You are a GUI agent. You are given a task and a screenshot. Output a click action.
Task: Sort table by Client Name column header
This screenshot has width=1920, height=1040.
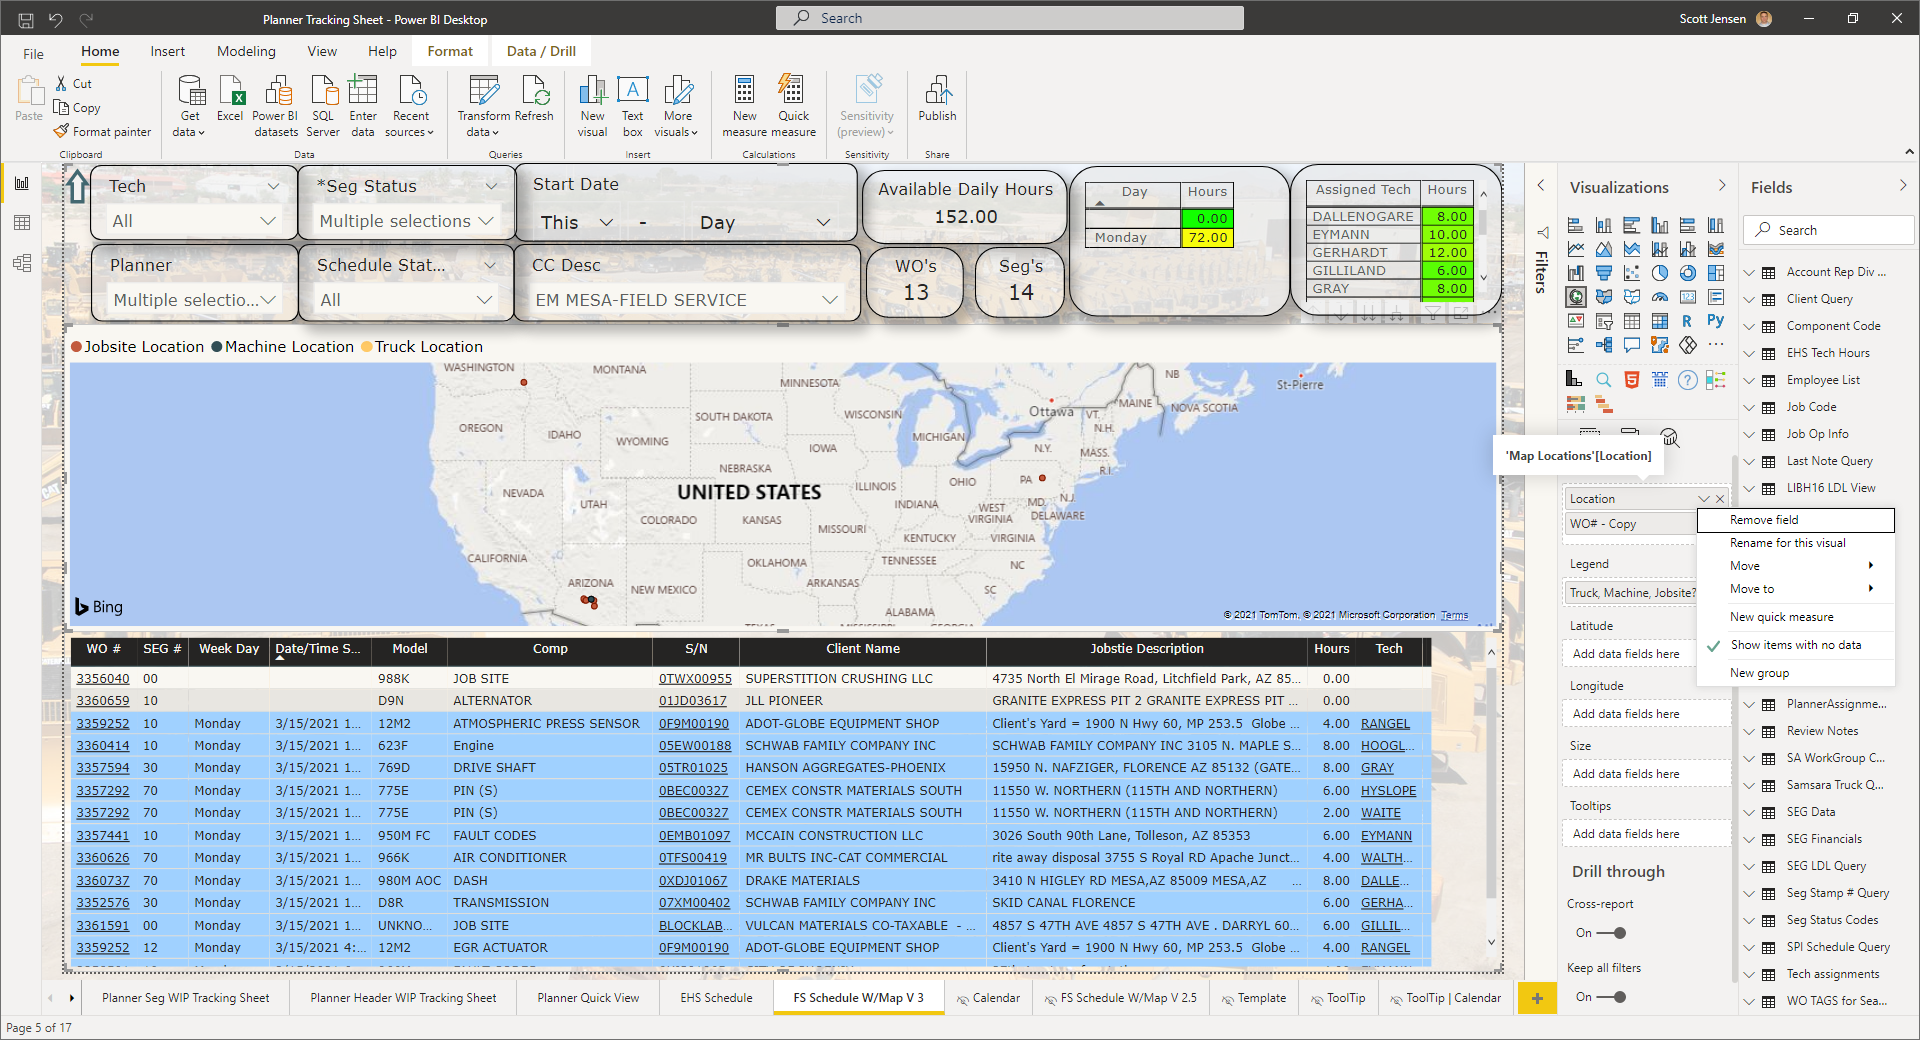862,649
